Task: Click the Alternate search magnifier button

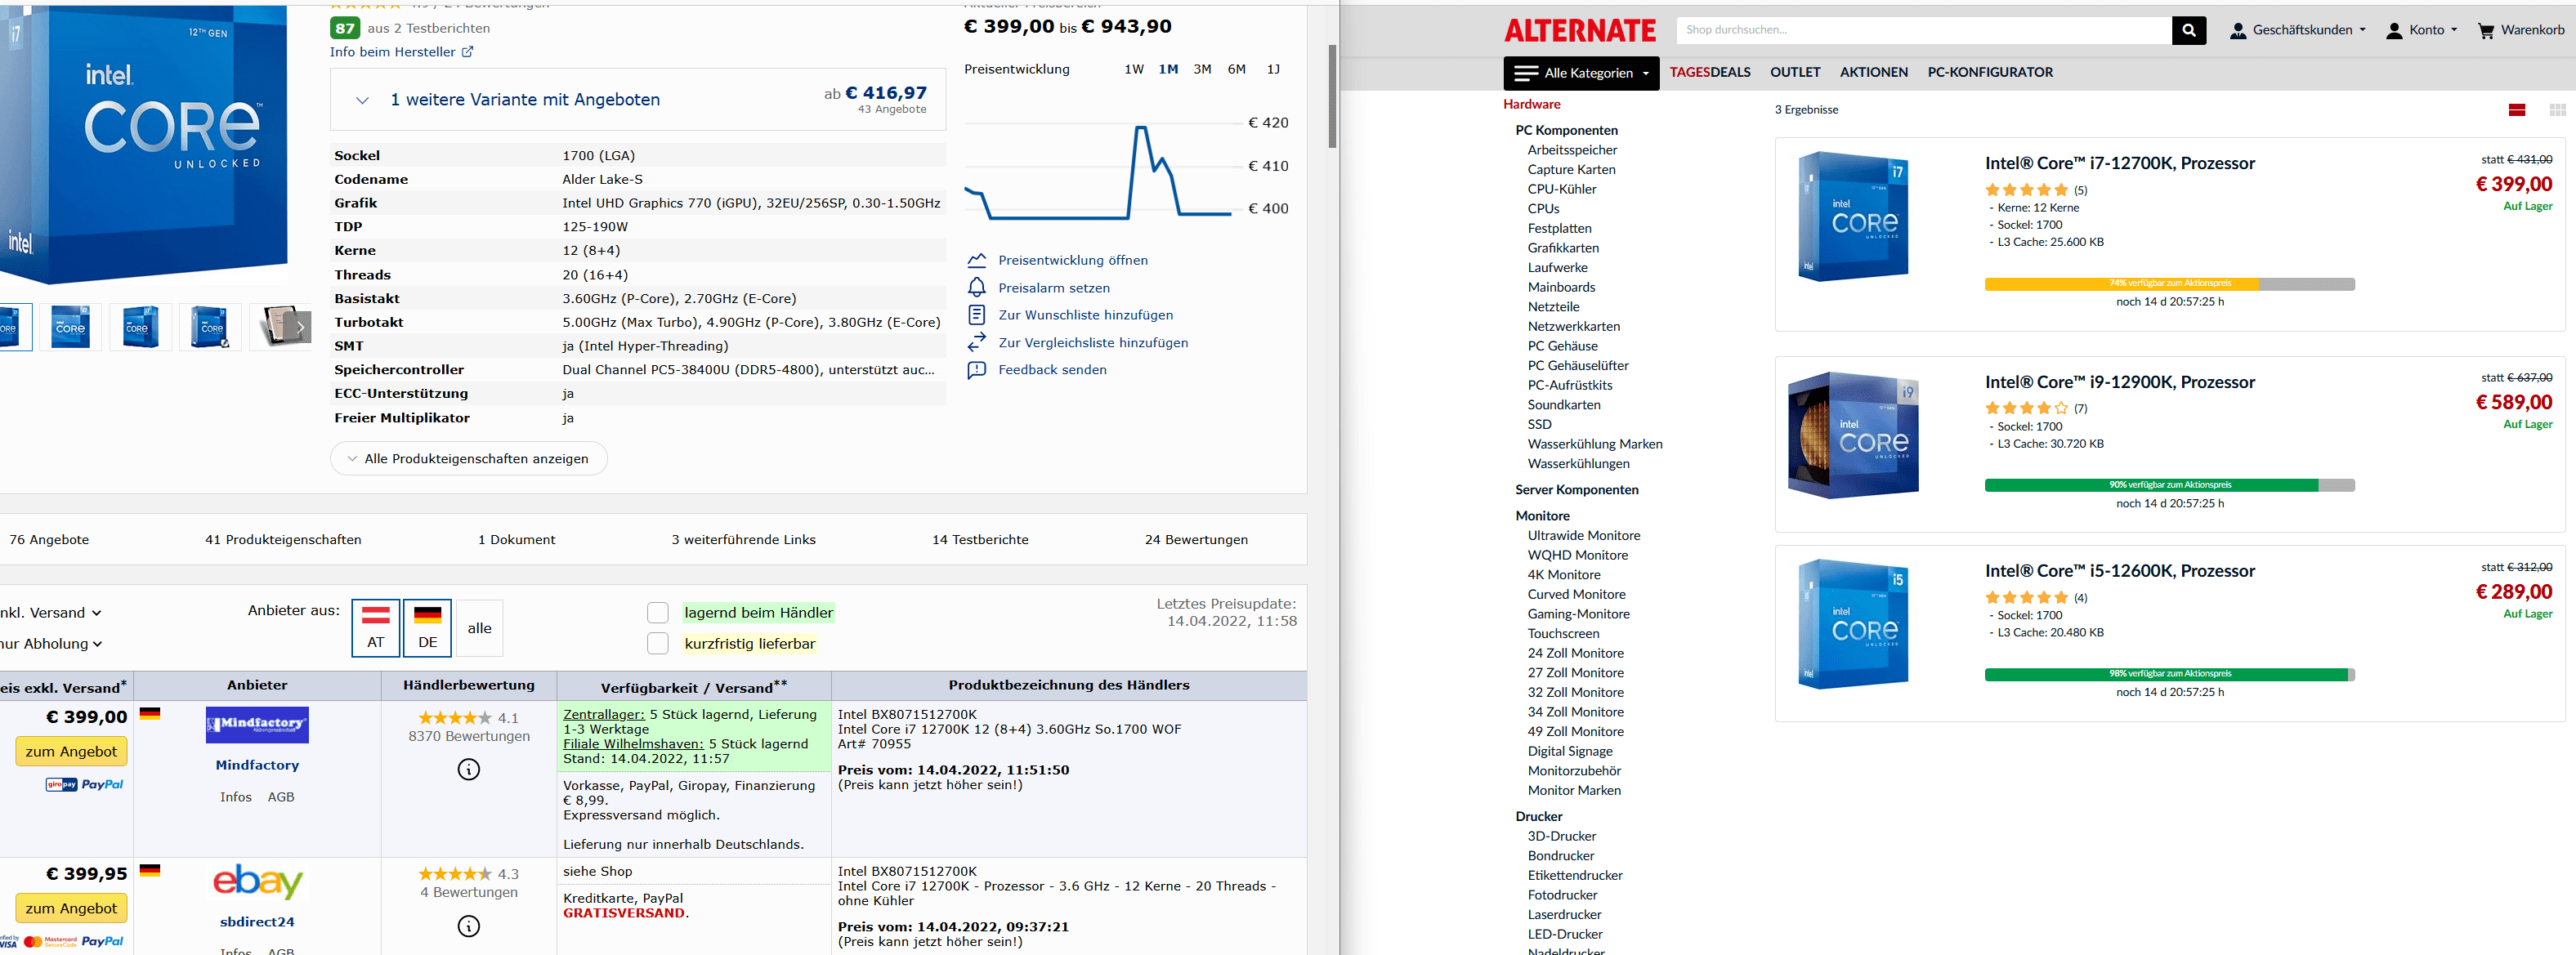Action: [x=2188, y=30]
